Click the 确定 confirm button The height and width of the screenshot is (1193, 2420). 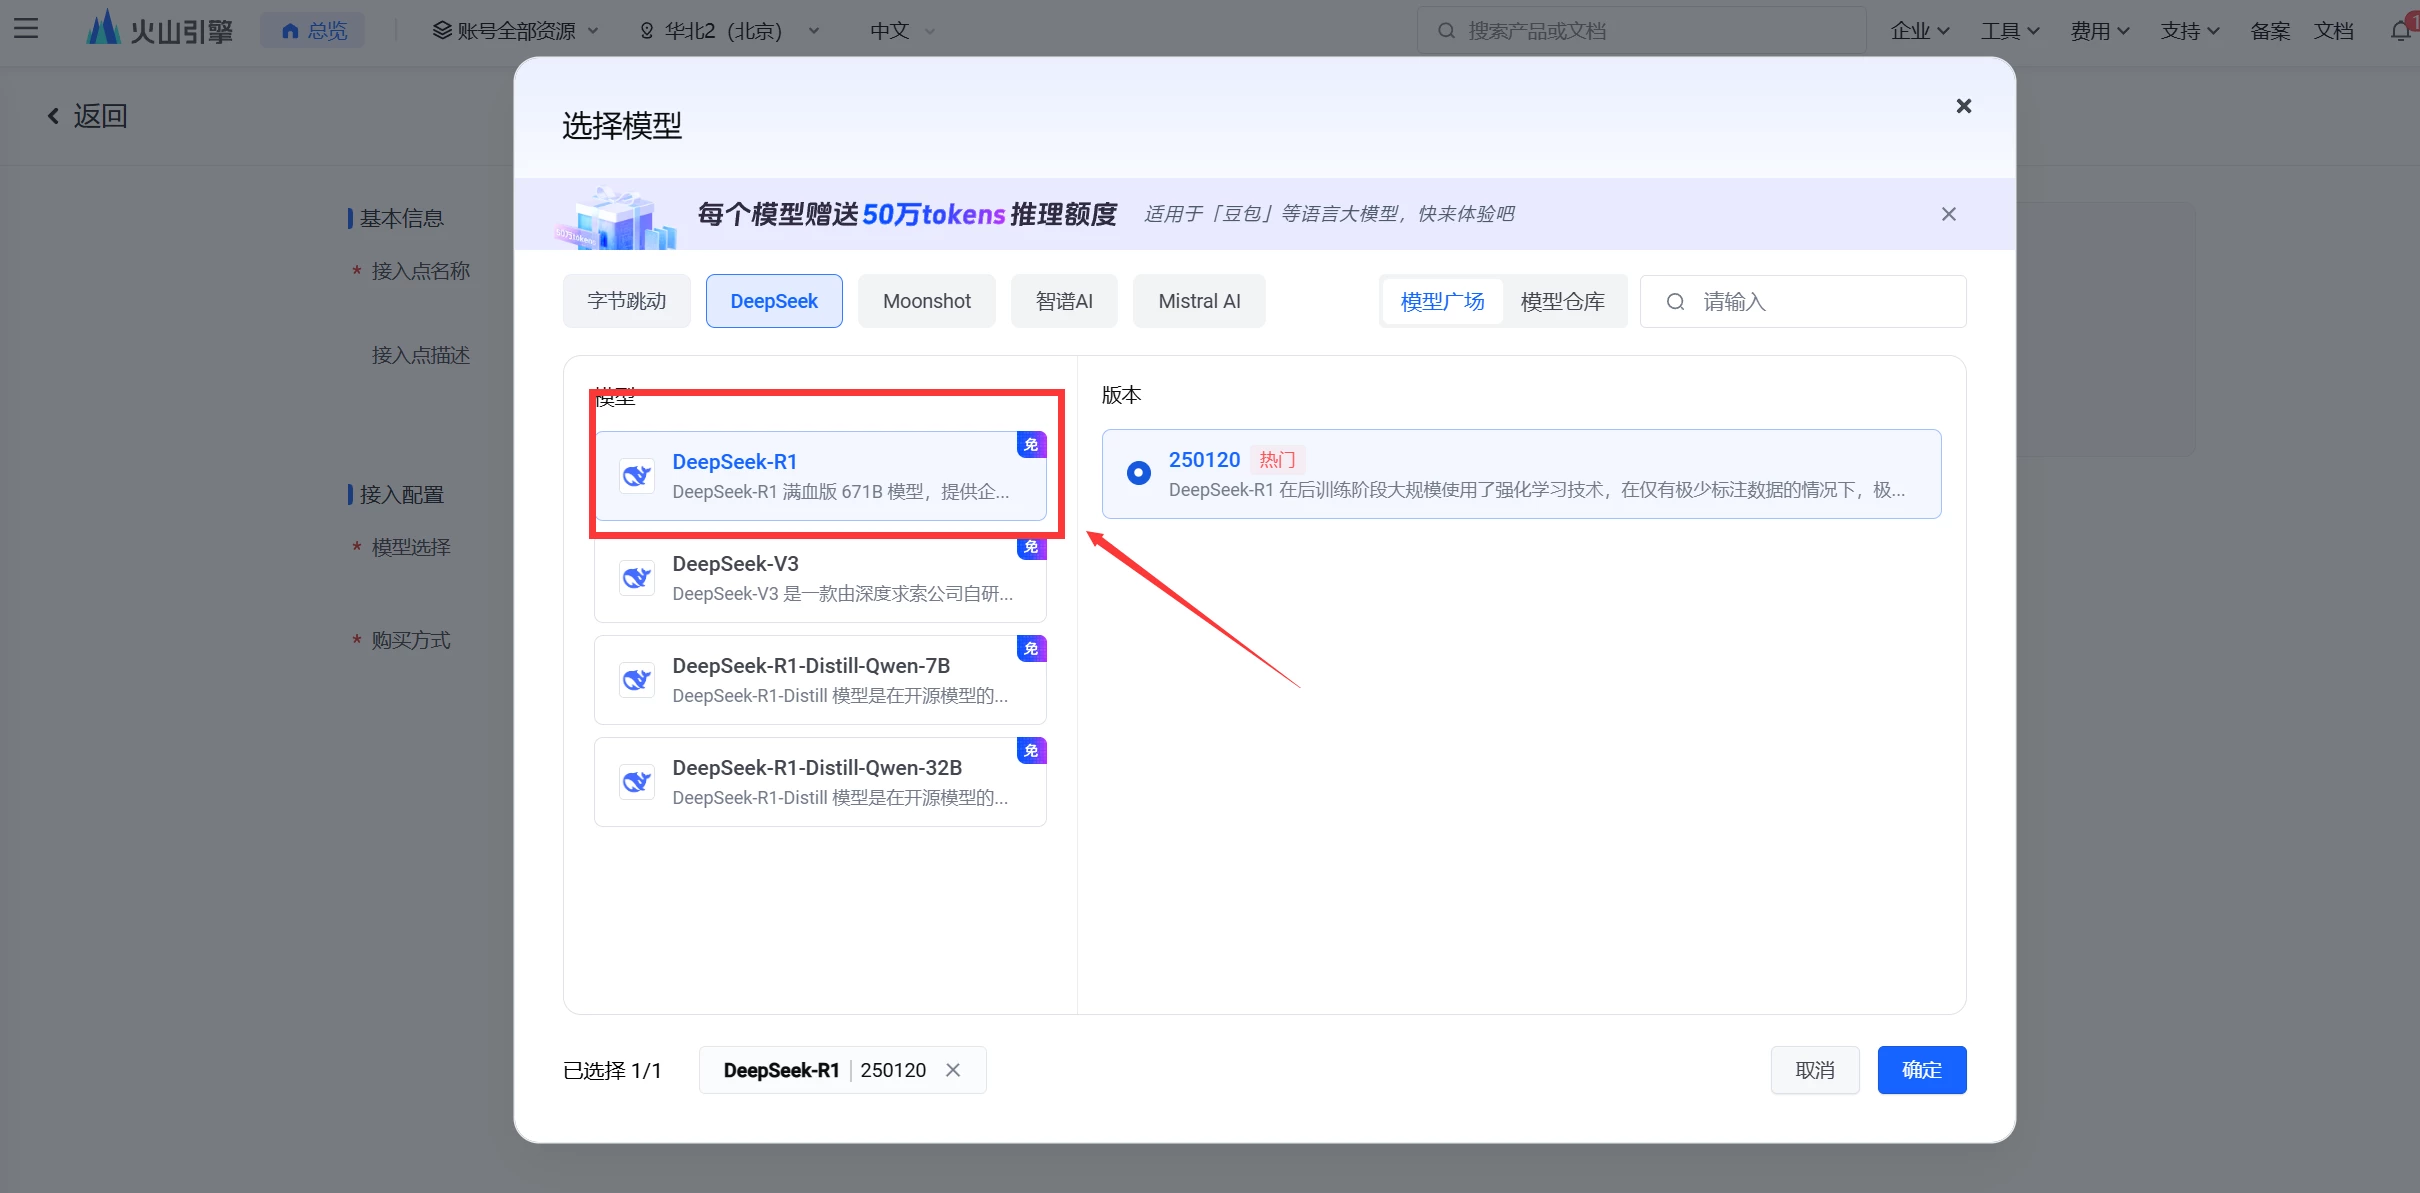click(x=1921, y=1070)
